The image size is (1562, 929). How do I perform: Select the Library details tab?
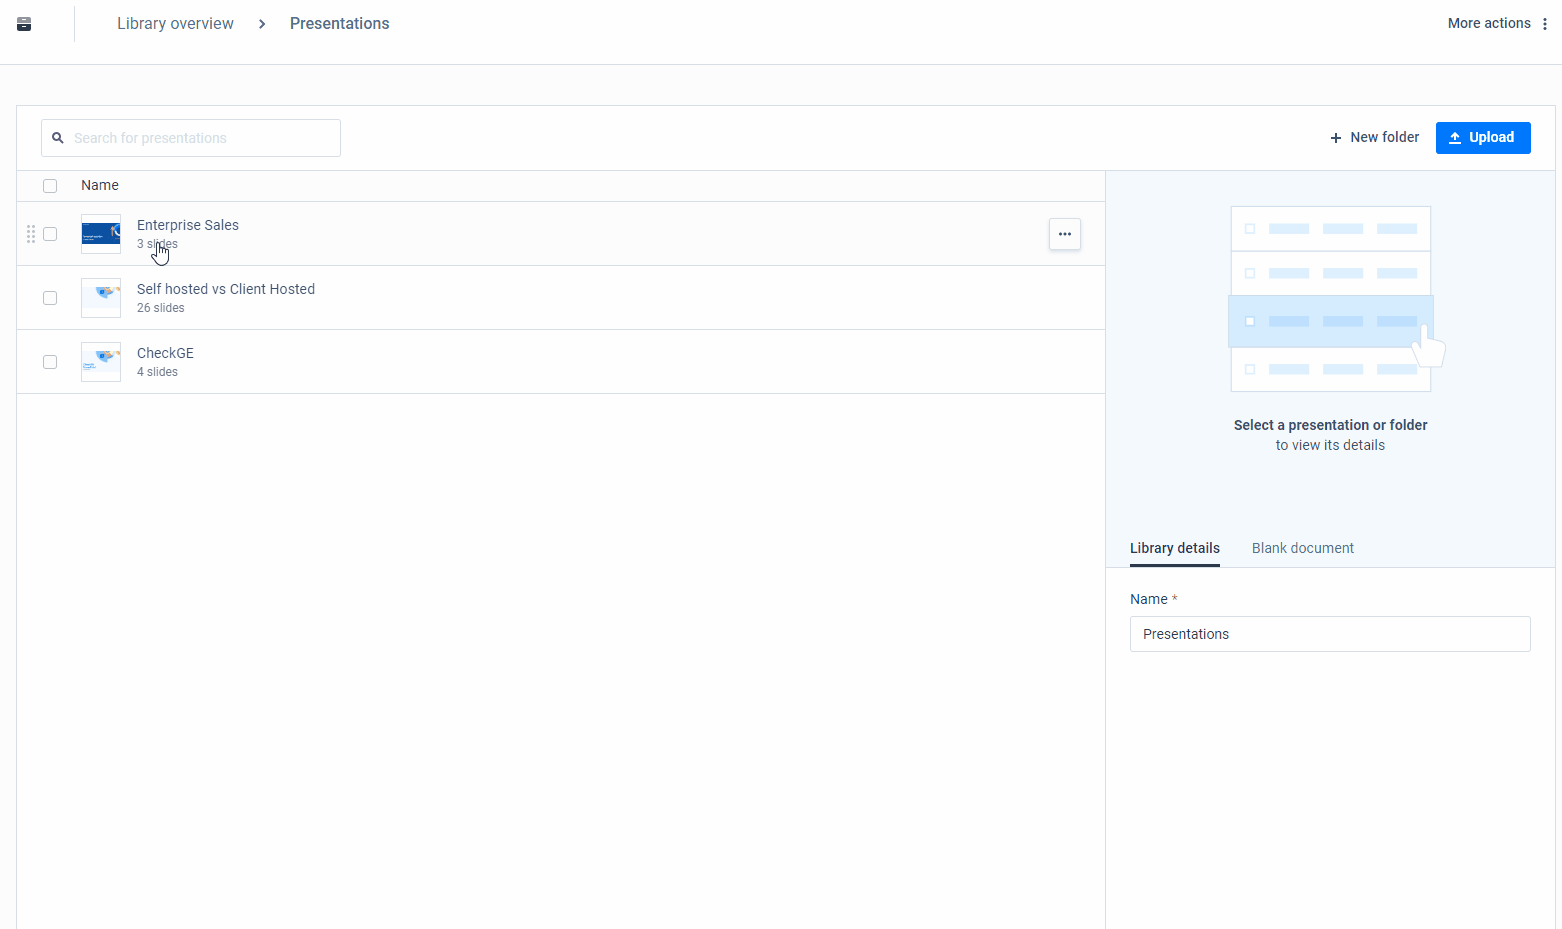[x=1174, y=548]
